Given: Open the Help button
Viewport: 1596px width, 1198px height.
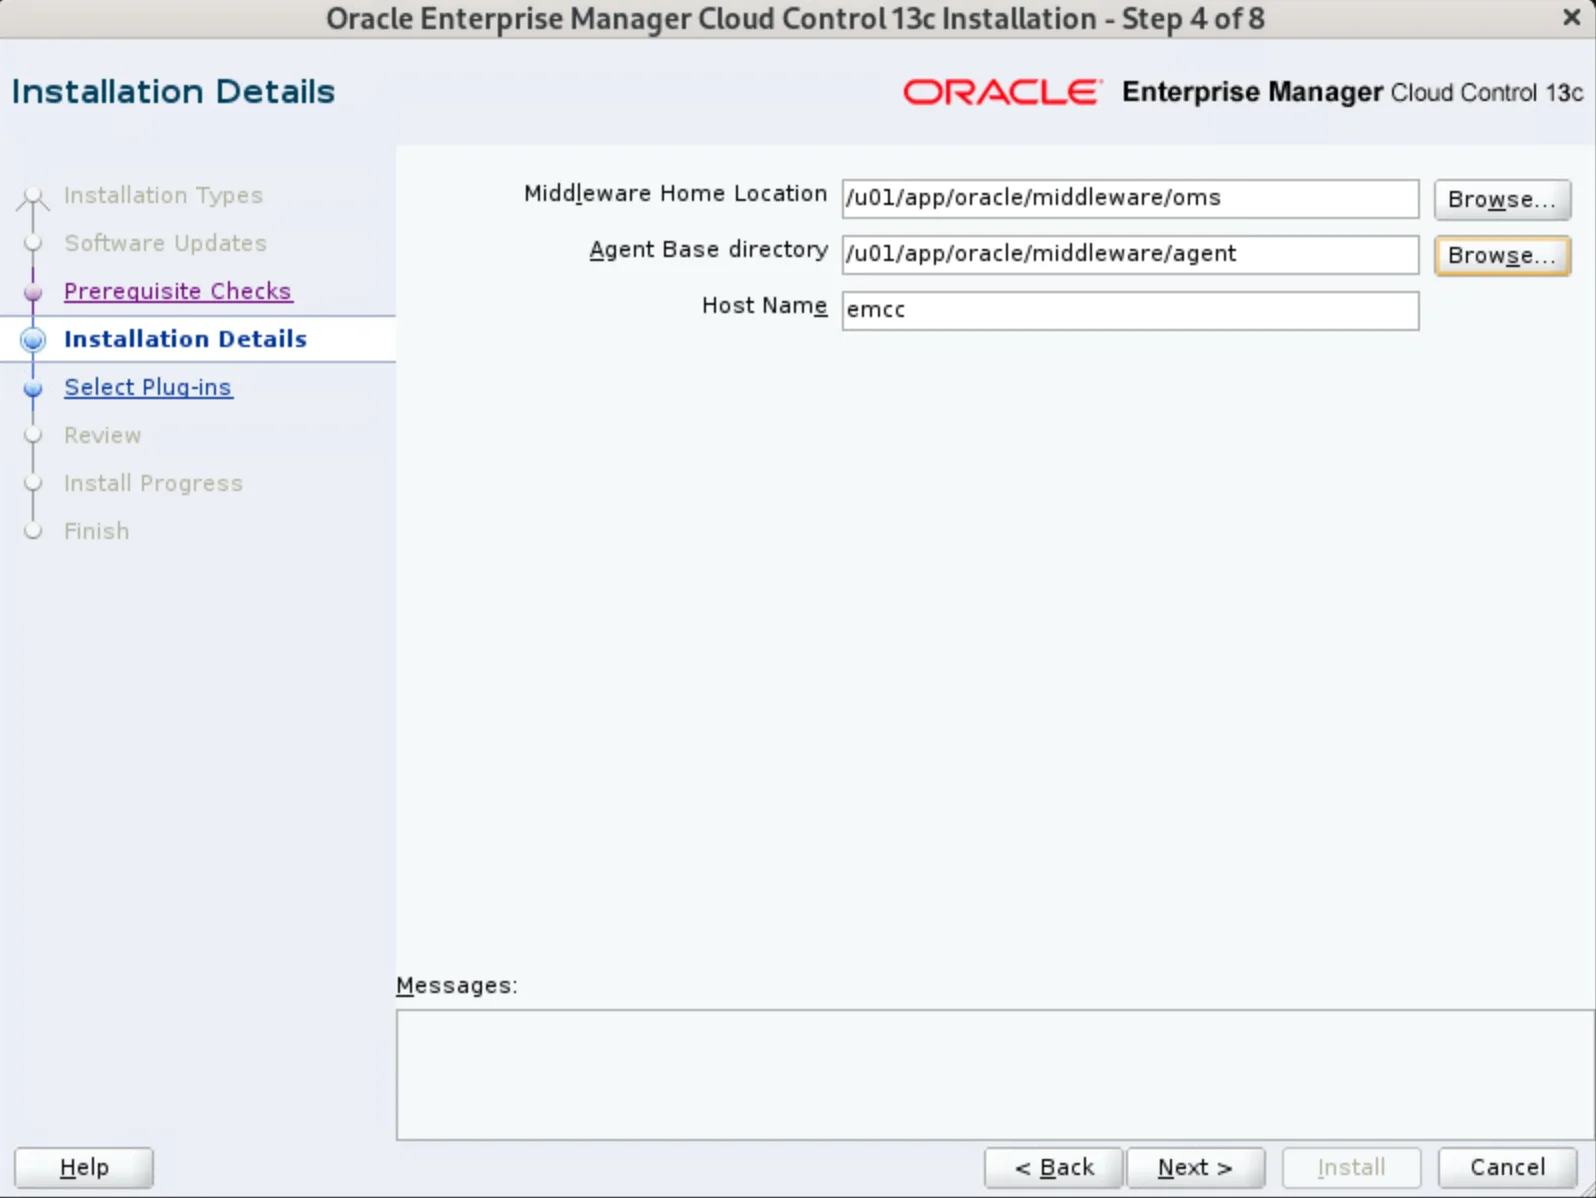Looking at the screenshot, I should pos(84,1167).
